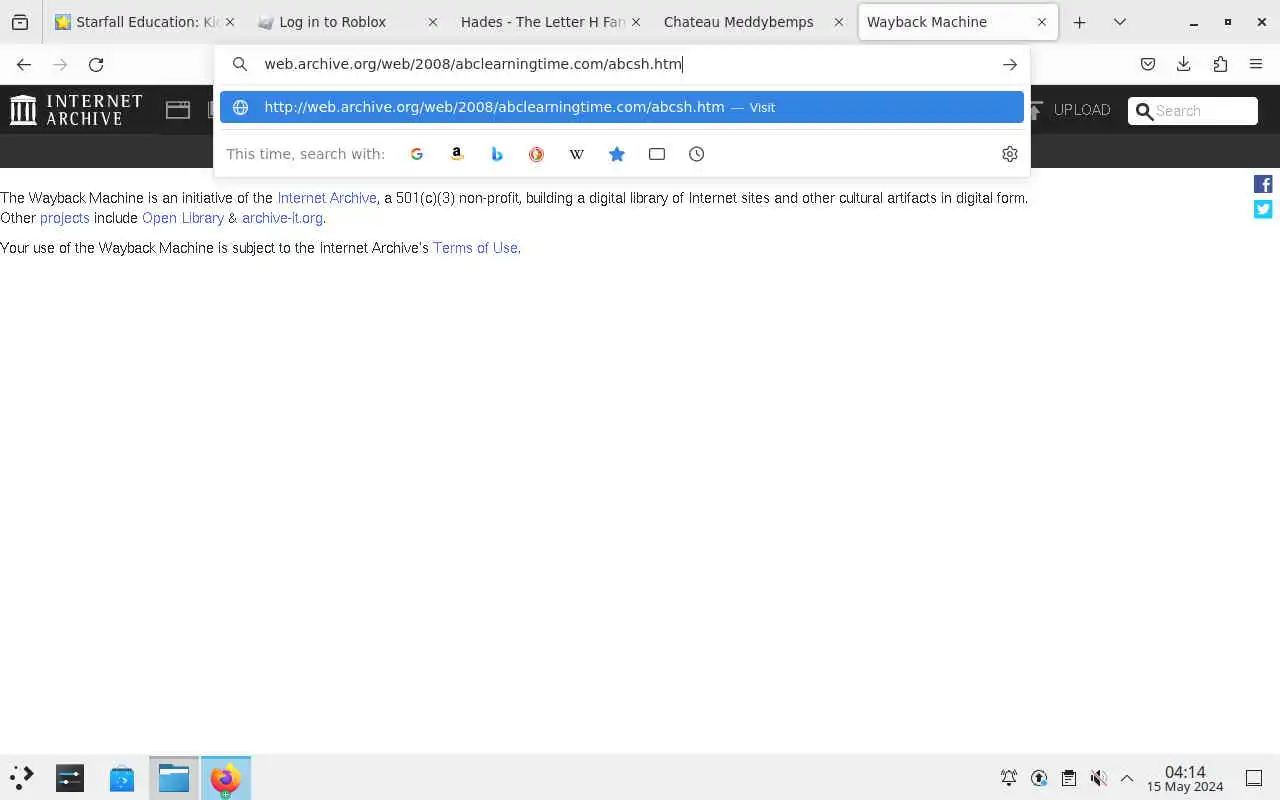The height and width of the screenshot is (800, 1280).
Task: Search this time with DuckDuckGo
Action: tap(536, 154)
